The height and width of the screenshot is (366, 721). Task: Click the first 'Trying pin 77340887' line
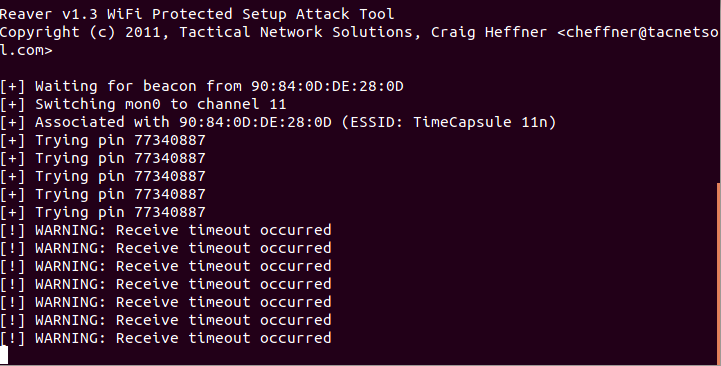(103, 141)
